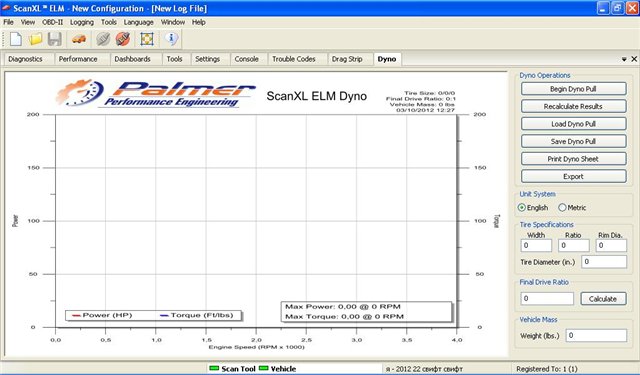Select the Metric unit system
The width and height of the screenshot is (640, 375).
[x=572, y=208]
